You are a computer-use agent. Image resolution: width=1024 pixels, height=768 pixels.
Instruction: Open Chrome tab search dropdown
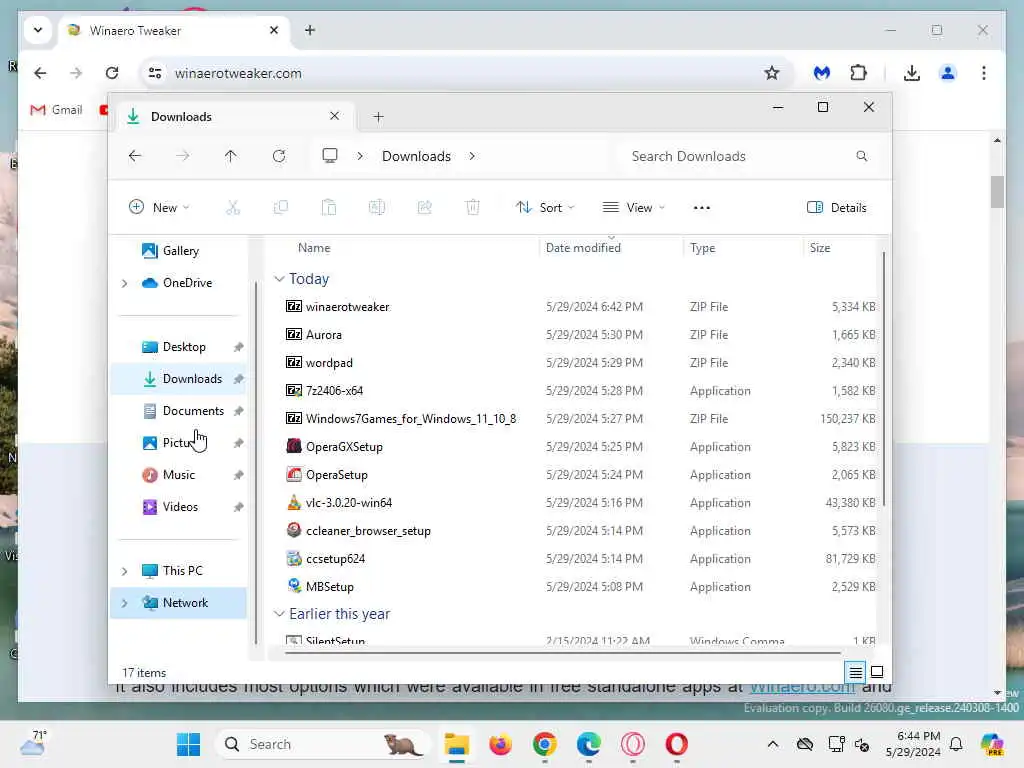(38, 30)
